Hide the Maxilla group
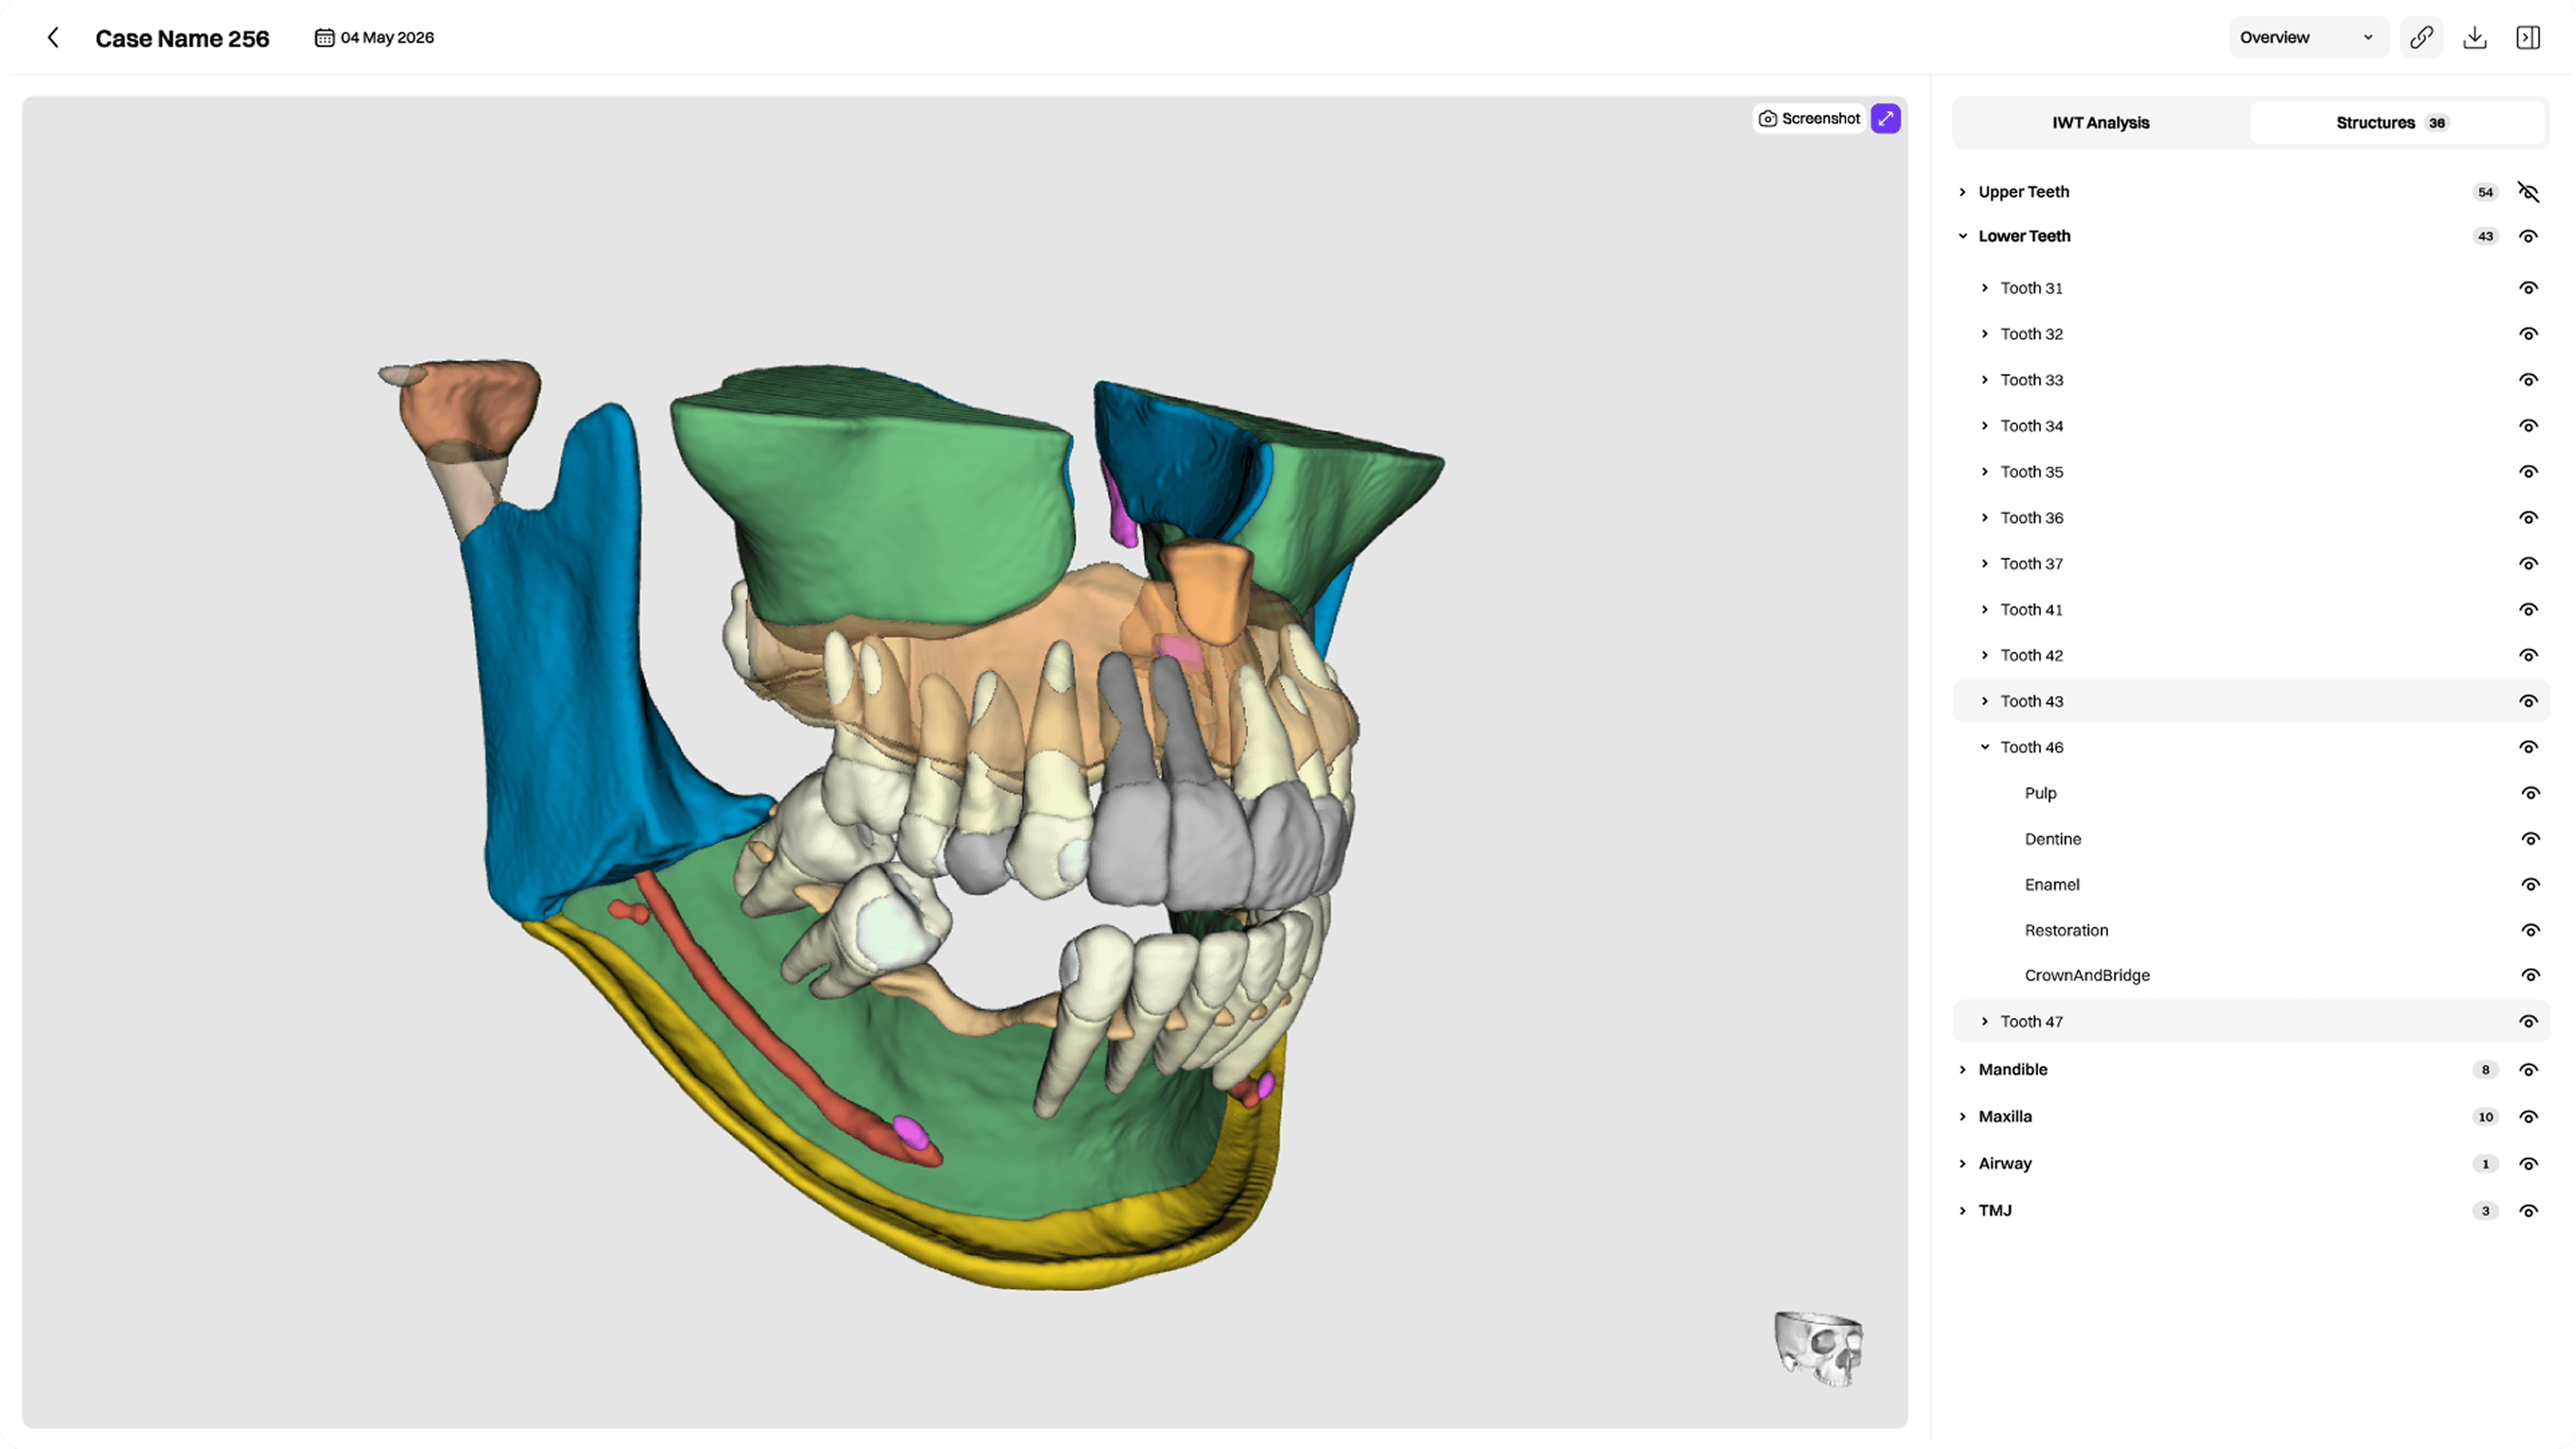Viewport: 2576px width, 1449px height. (x=2528, y=1118)
